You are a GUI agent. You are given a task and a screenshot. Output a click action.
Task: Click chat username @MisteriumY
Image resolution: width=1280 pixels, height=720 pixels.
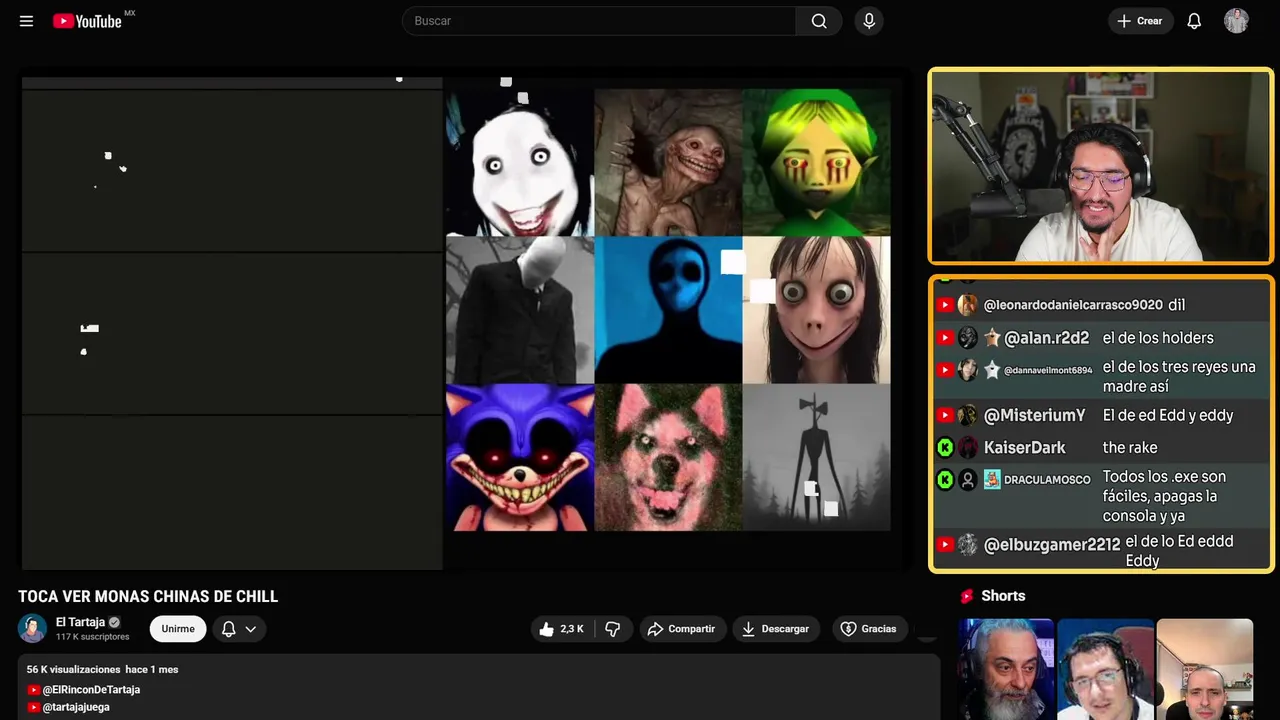(x=1034, y=415)
